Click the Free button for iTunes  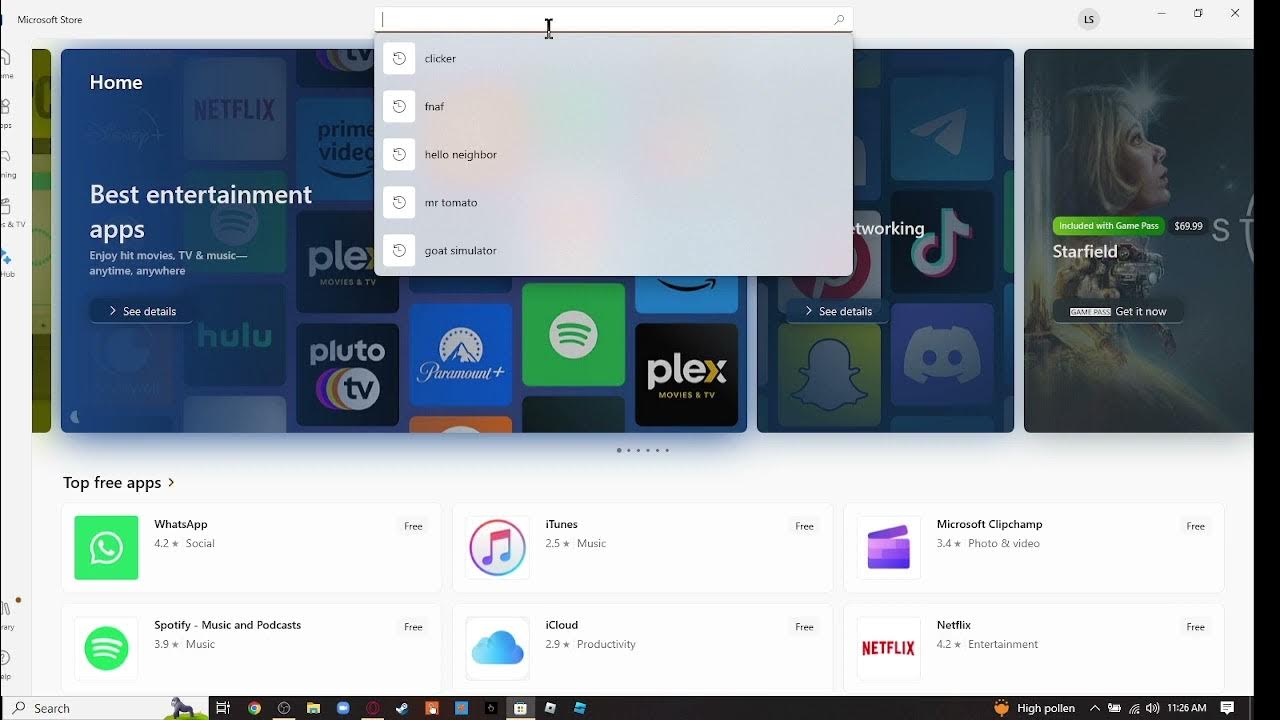point(804,526)
